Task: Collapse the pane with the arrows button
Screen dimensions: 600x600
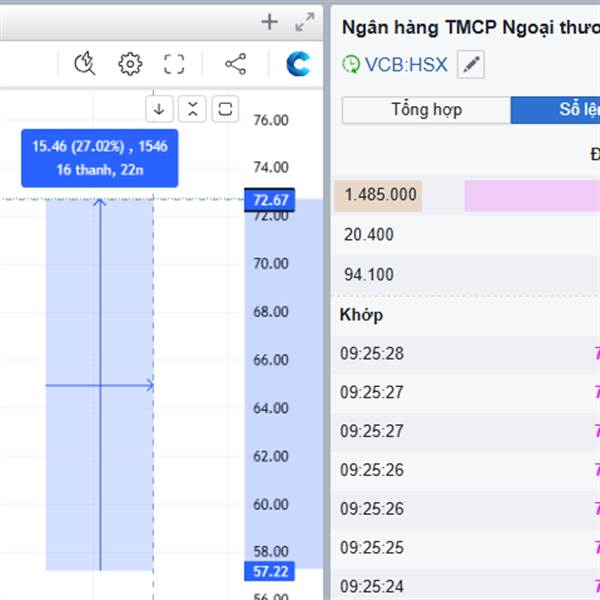Action: point(192,109)
